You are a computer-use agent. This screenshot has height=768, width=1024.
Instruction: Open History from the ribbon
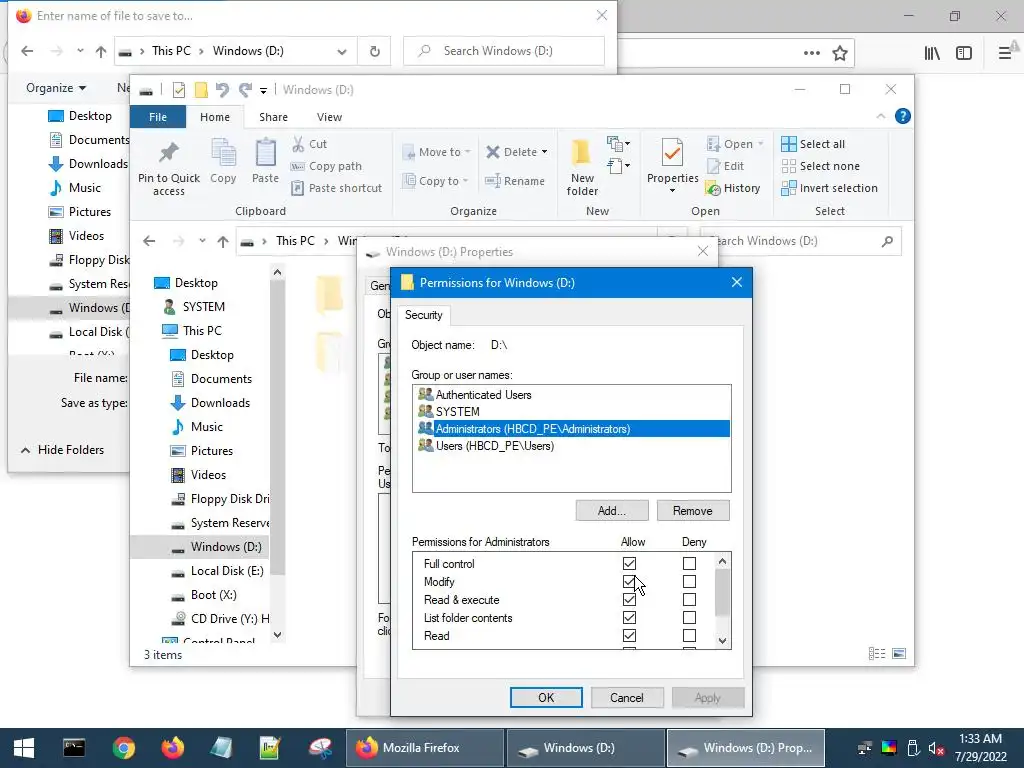[x=733, y=188]
